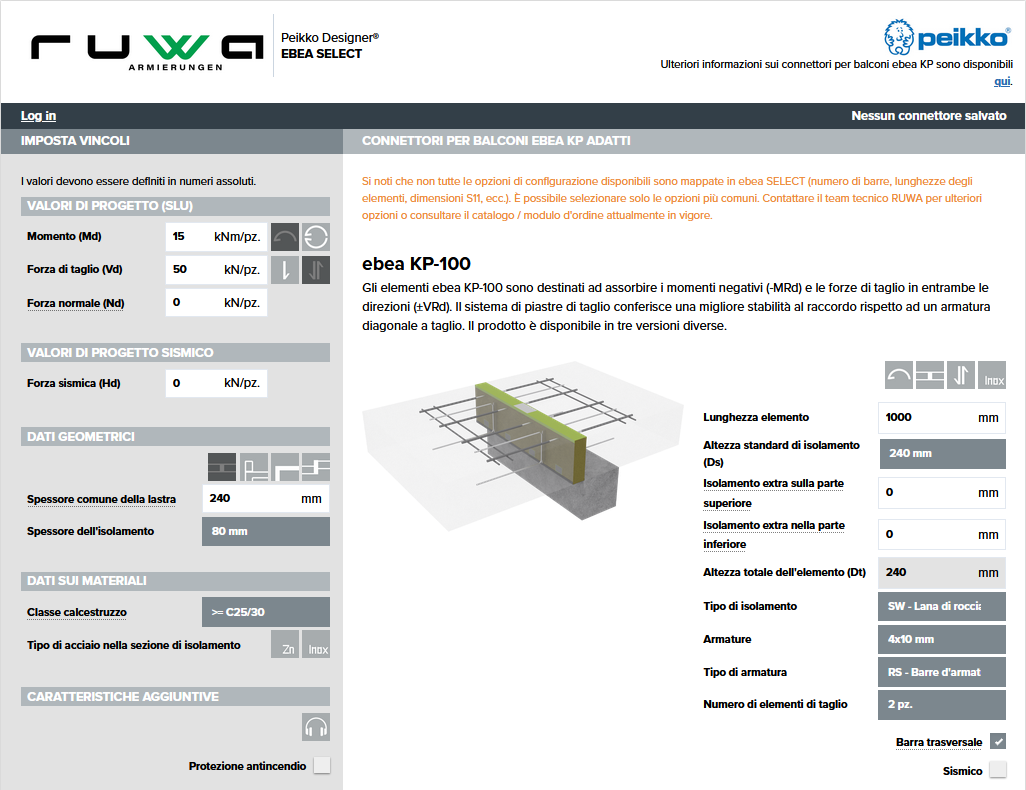Click the 'VALORI DI PROGETTO (SLU)' section header
The width and height of the screenshot is (1026, 790).
[x=175, y=206]
